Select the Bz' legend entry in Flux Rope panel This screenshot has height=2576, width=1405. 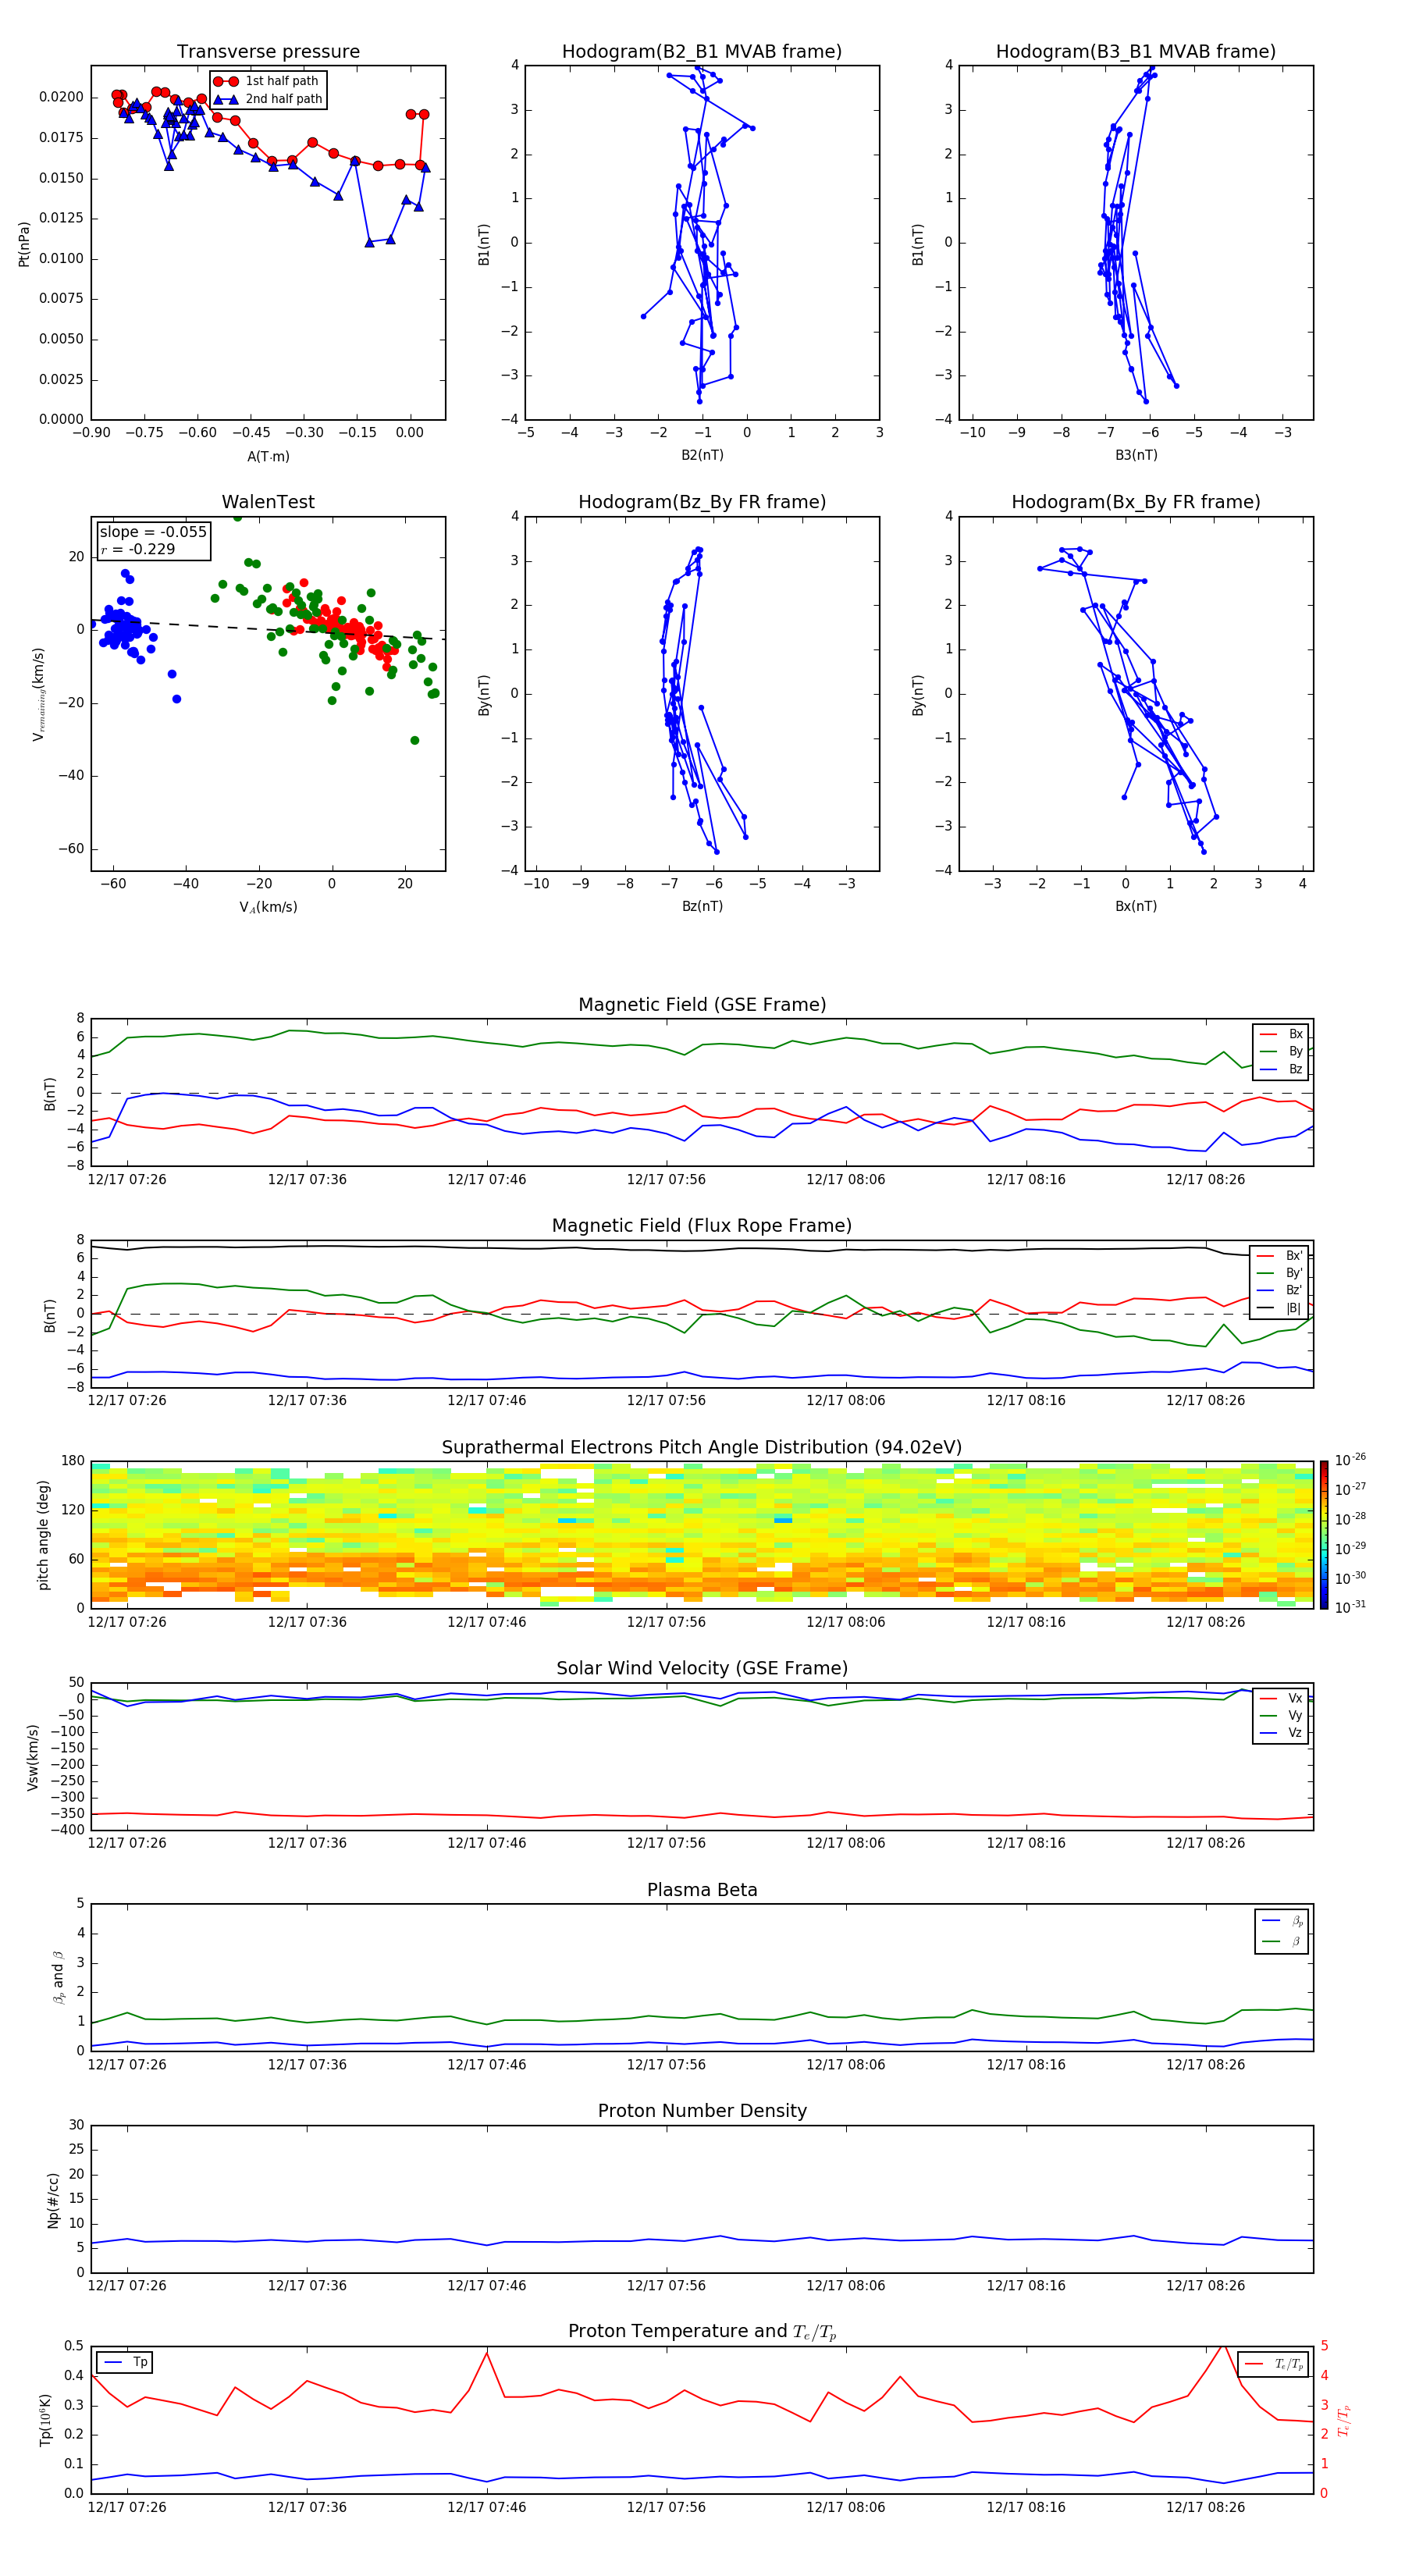tap(1280, 1290)
